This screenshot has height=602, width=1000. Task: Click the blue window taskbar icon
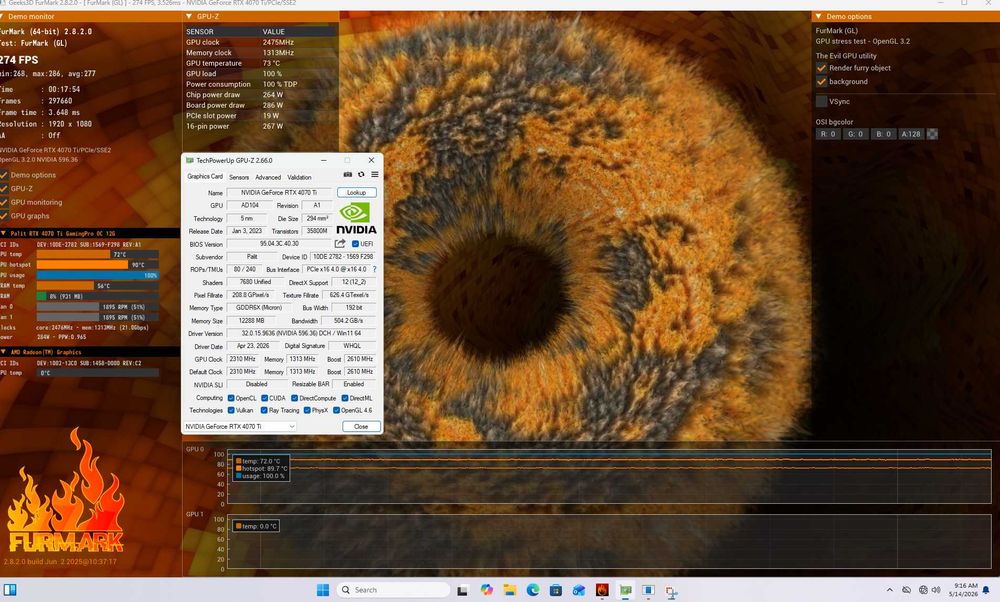coord(648,590)
